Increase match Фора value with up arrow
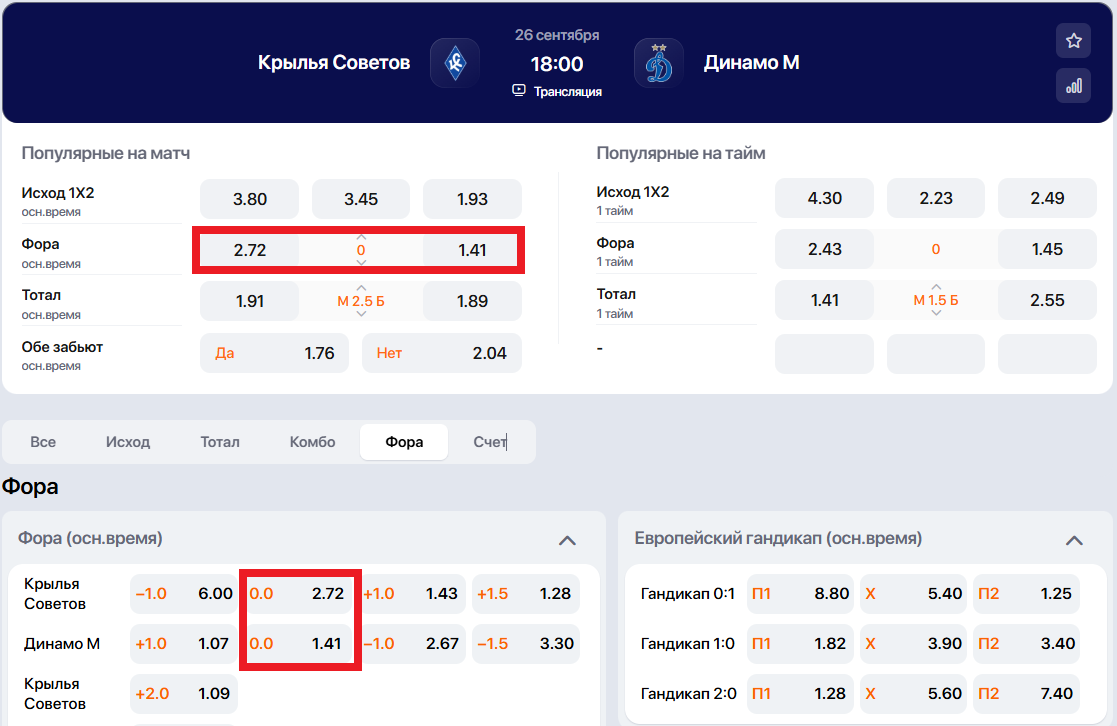This screenshot has width=1117, height=726. point(361,237)
